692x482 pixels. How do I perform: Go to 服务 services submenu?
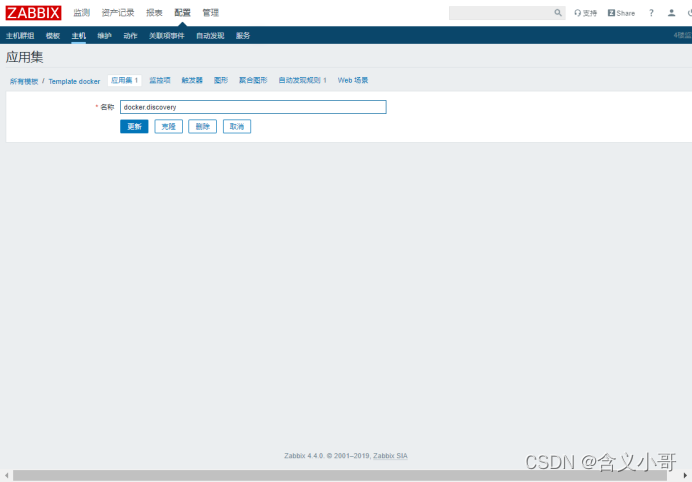[x=243, y=36]
